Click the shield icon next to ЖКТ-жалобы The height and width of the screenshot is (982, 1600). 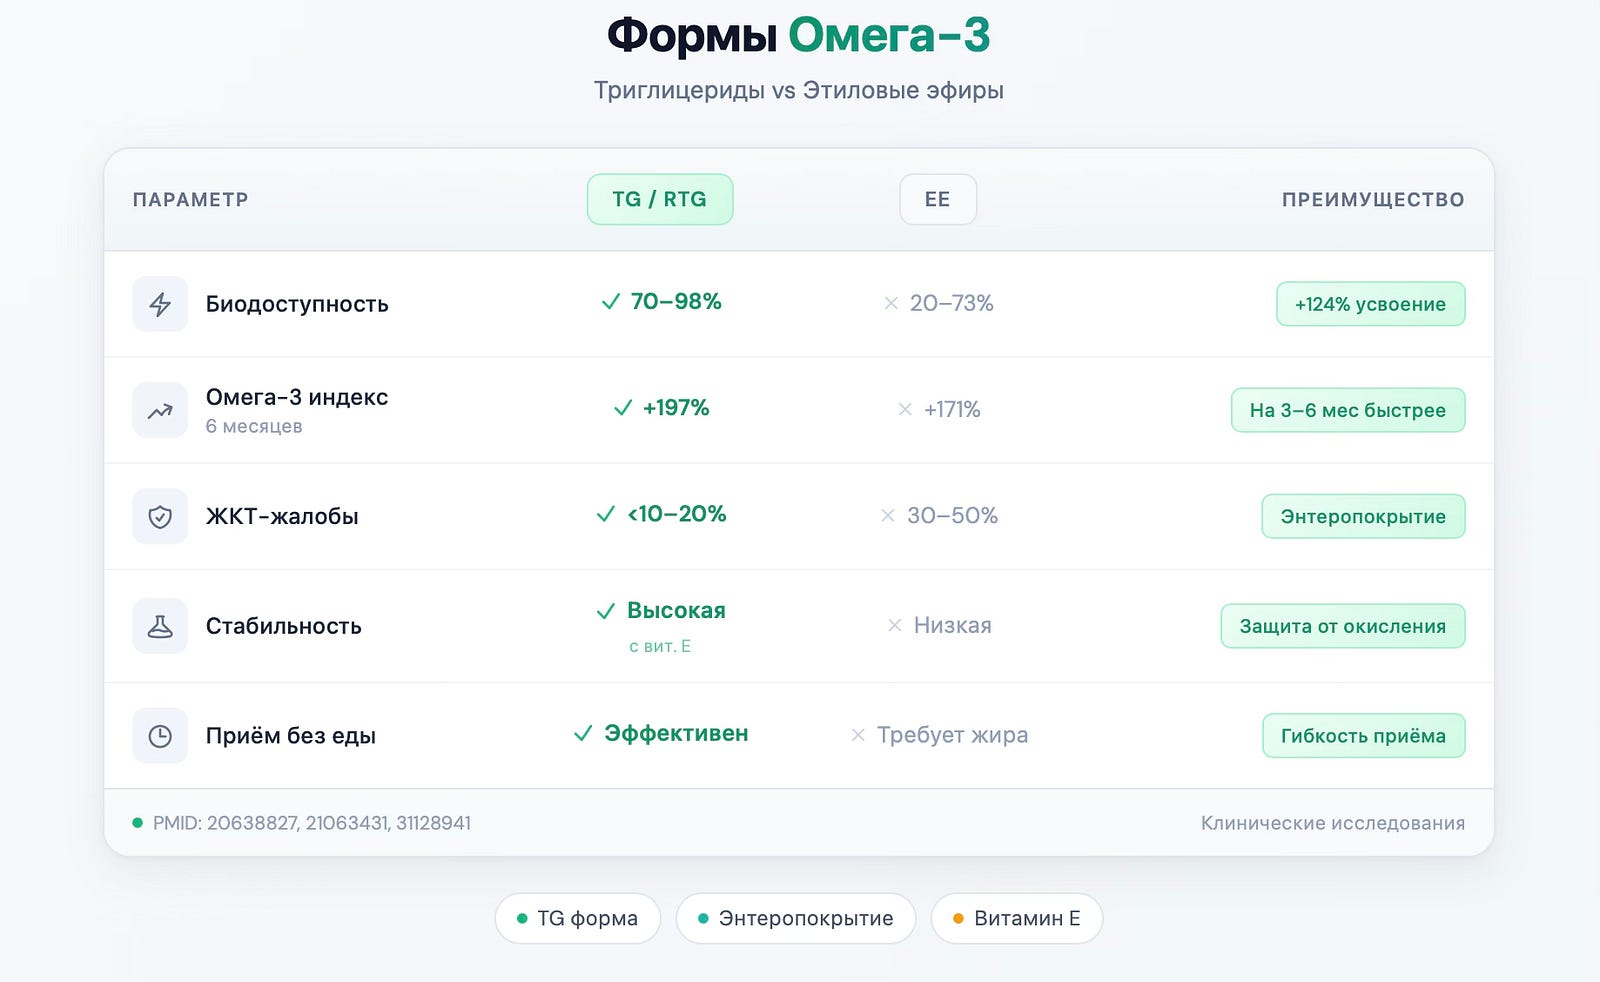(x=160, y=516)
